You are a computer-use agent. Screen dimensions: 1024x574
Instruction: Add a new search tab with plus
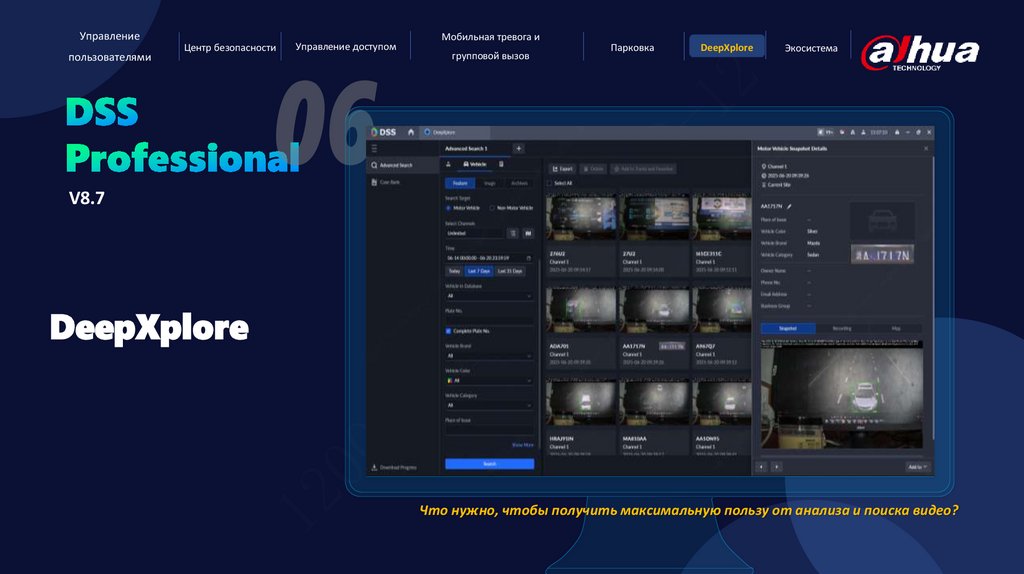[x=519, y=149]
